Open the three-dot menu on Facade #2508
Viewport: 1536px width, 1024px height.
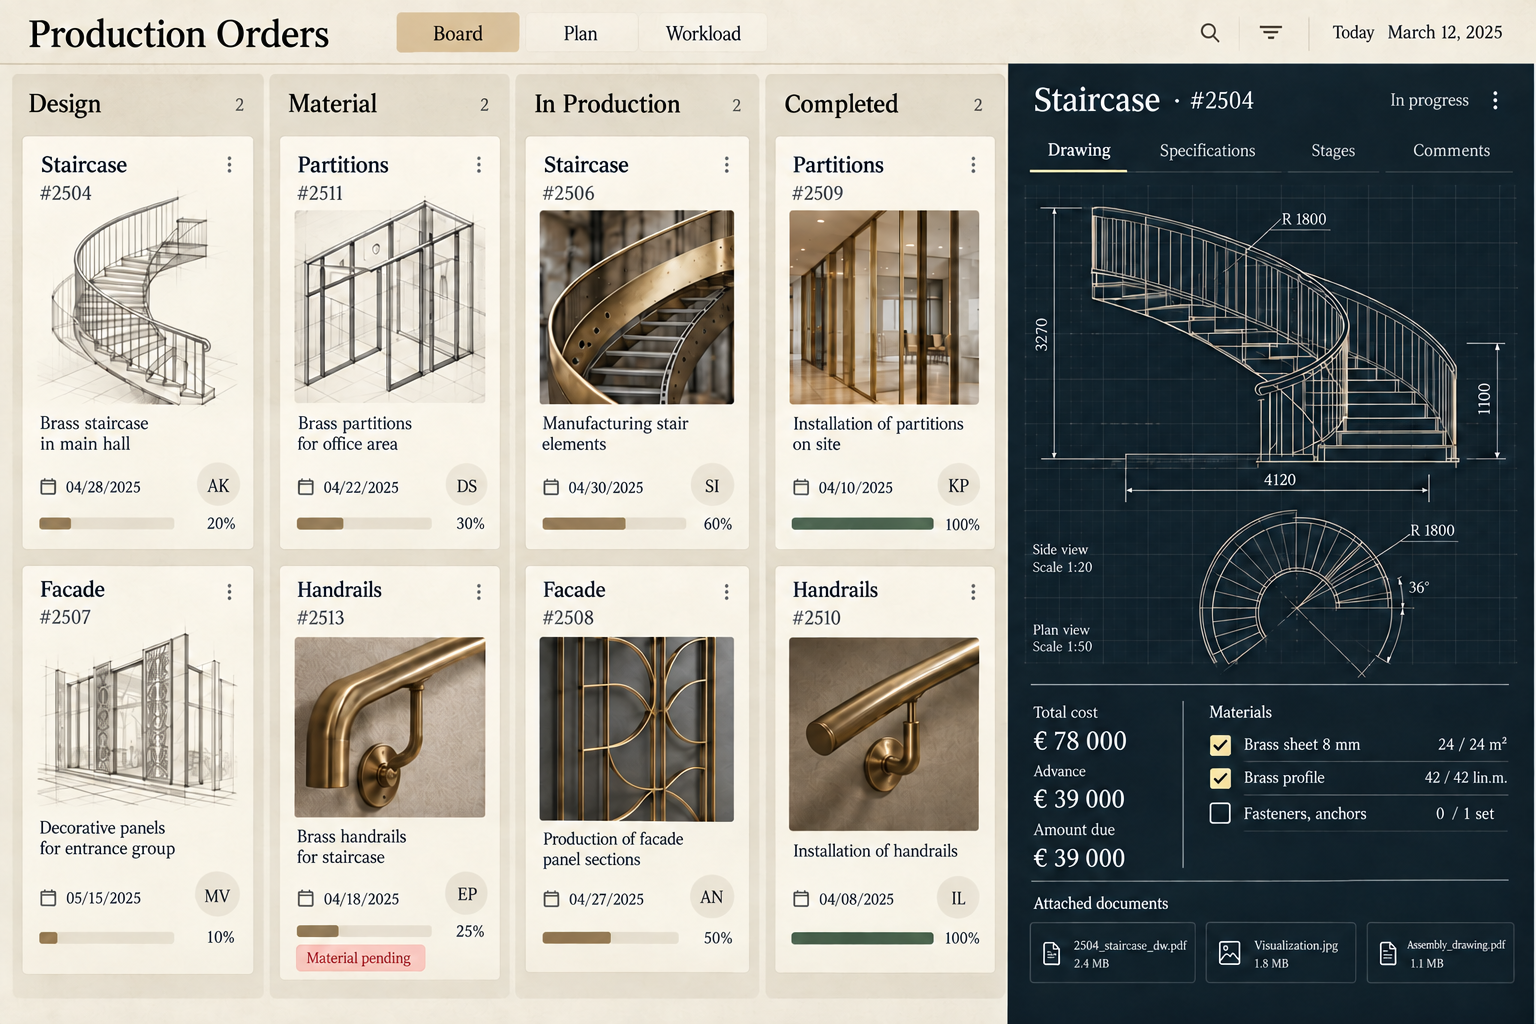pyautogui.click(x=726, y=592)
